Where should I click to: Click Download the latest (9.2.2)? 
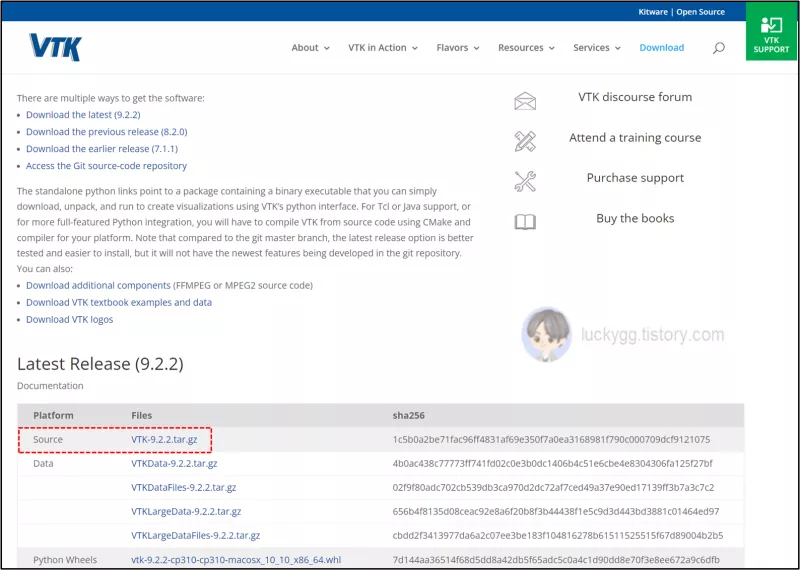coord(83,115)
